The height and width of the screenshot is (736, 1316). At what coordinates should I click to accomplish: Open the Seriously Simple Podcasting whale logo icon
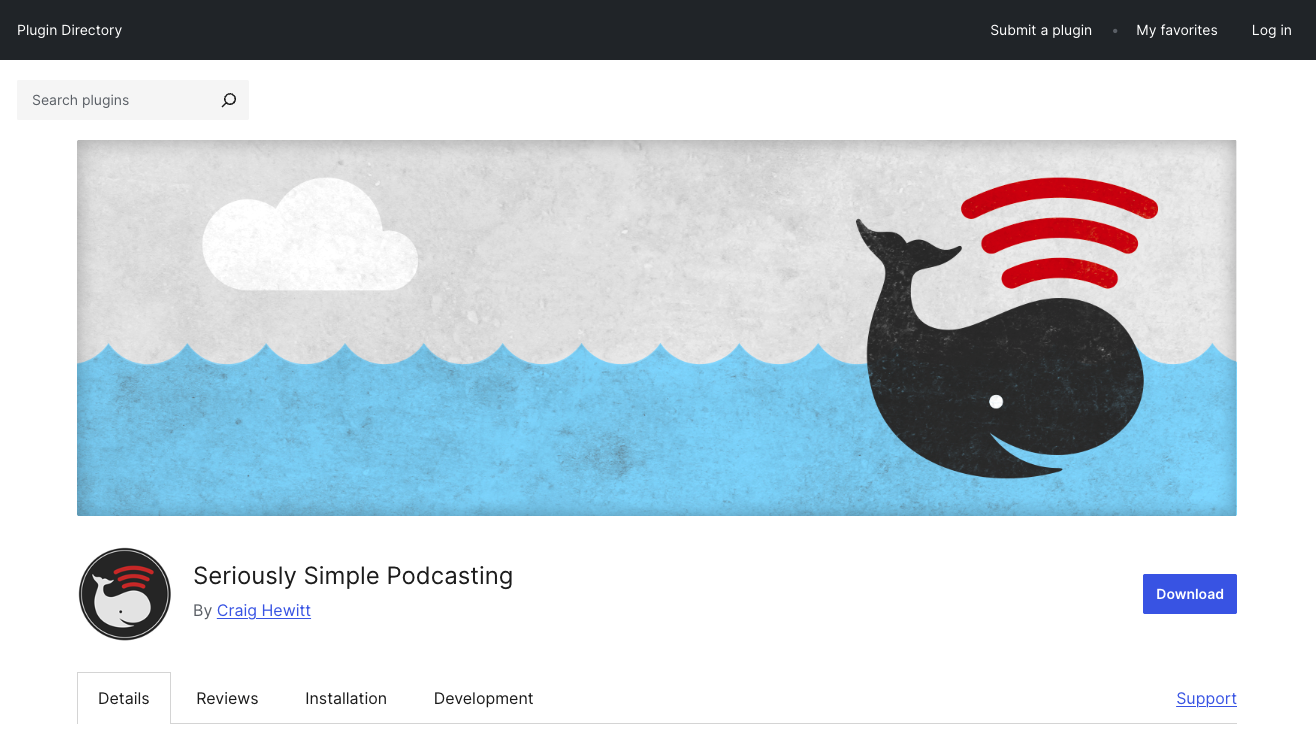[125, 594]
